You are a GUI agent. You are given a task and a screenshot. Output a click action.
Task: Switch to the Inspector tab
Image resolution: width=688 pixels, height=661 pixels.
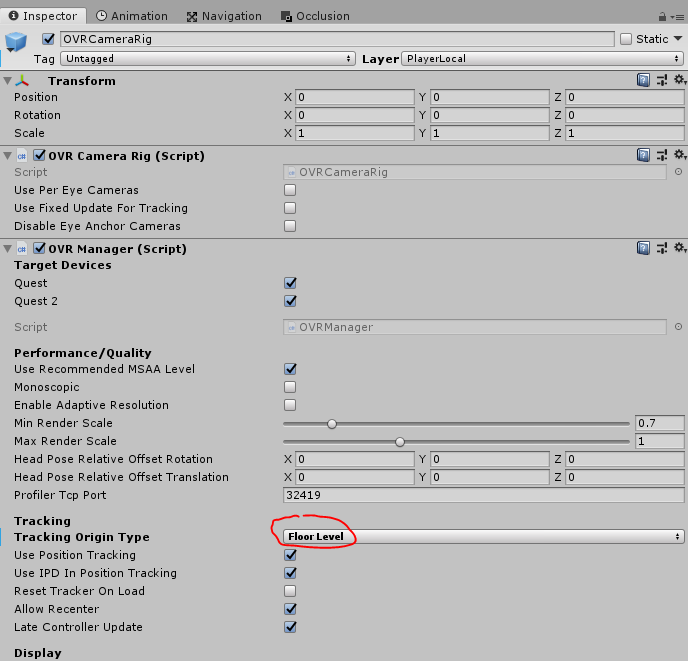coord(43,16)
